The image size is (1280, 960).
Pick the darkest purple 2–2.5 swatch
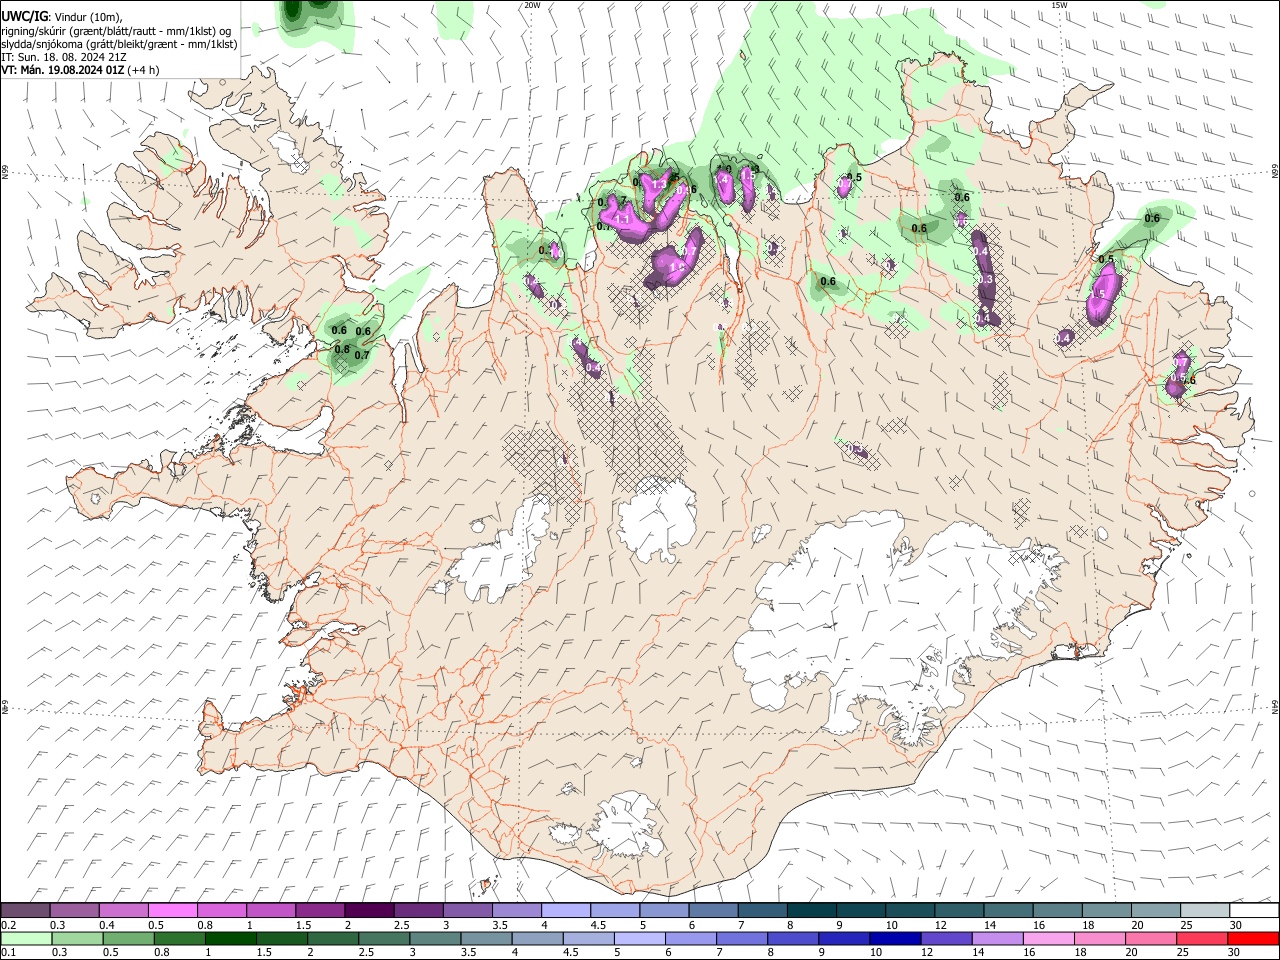click(x=368, y=911)
